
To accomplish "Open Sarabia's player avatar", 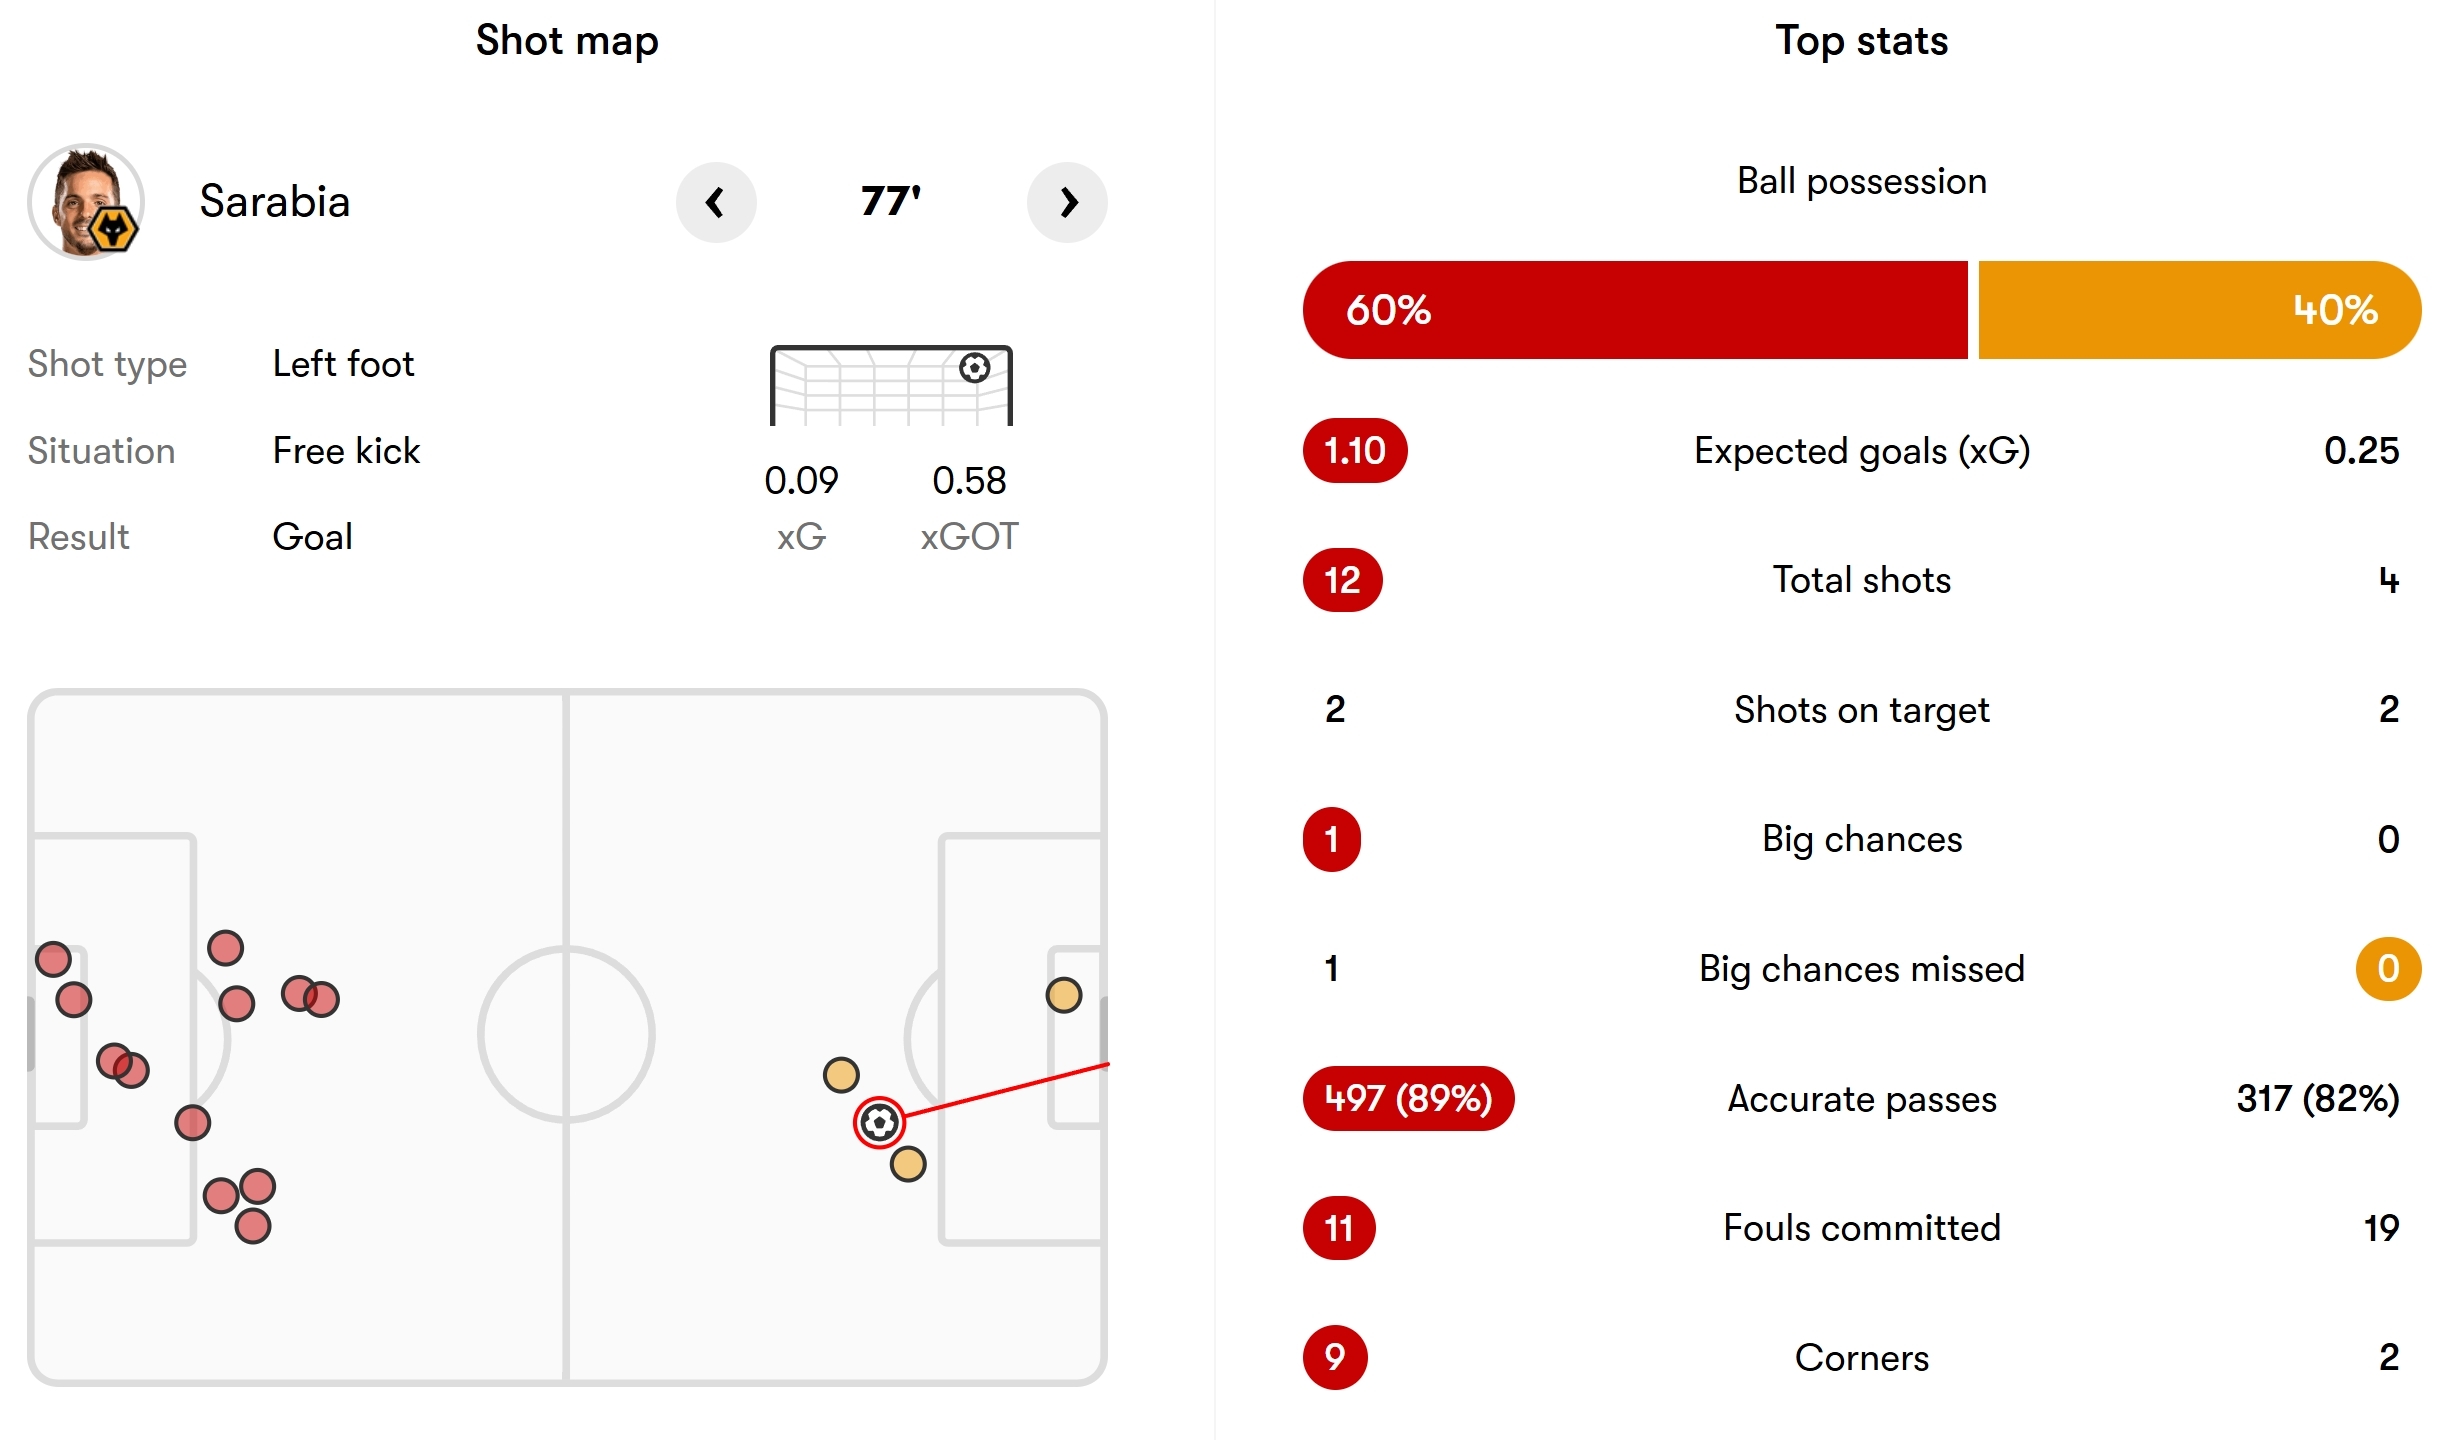I will pos(86,203).
